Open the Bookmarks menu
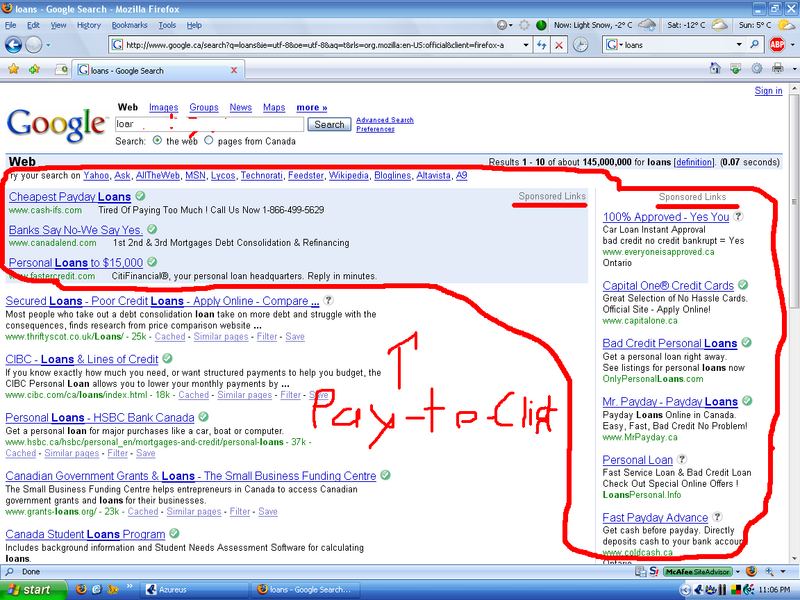The width and height of the screenshot is (800, 600). pos(130,25)
